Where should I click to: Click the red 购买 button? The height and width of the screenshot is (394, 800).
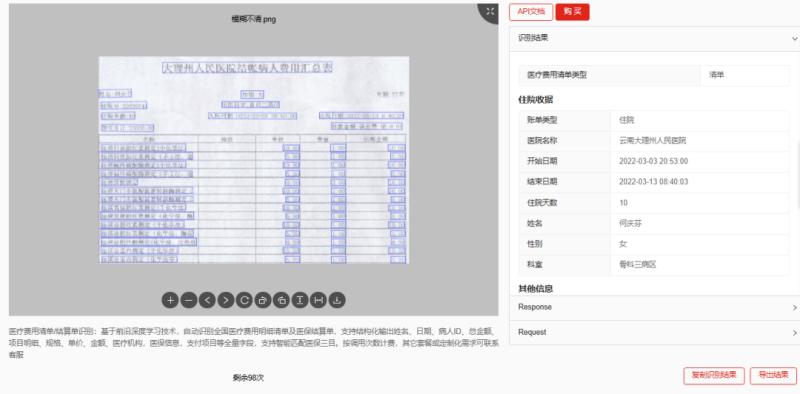click(572, 12)
